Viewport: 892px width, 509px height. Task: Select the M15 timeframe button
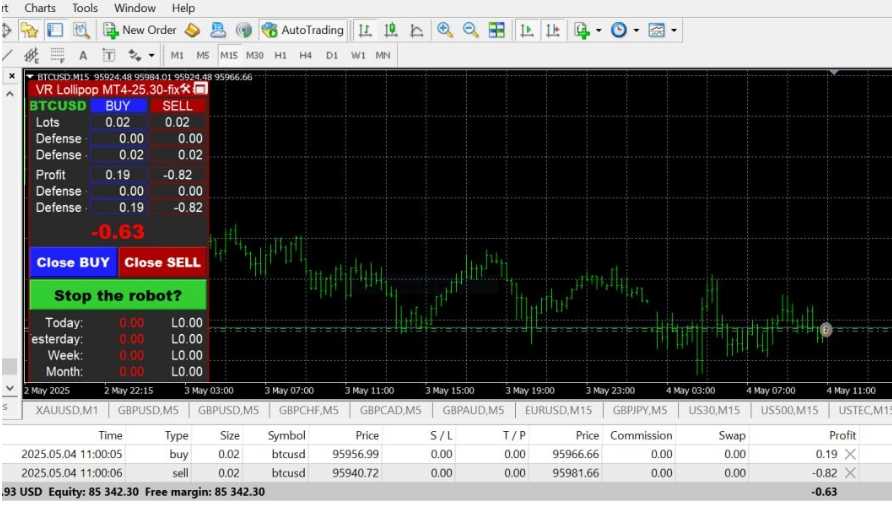click(x=229, y=55)
